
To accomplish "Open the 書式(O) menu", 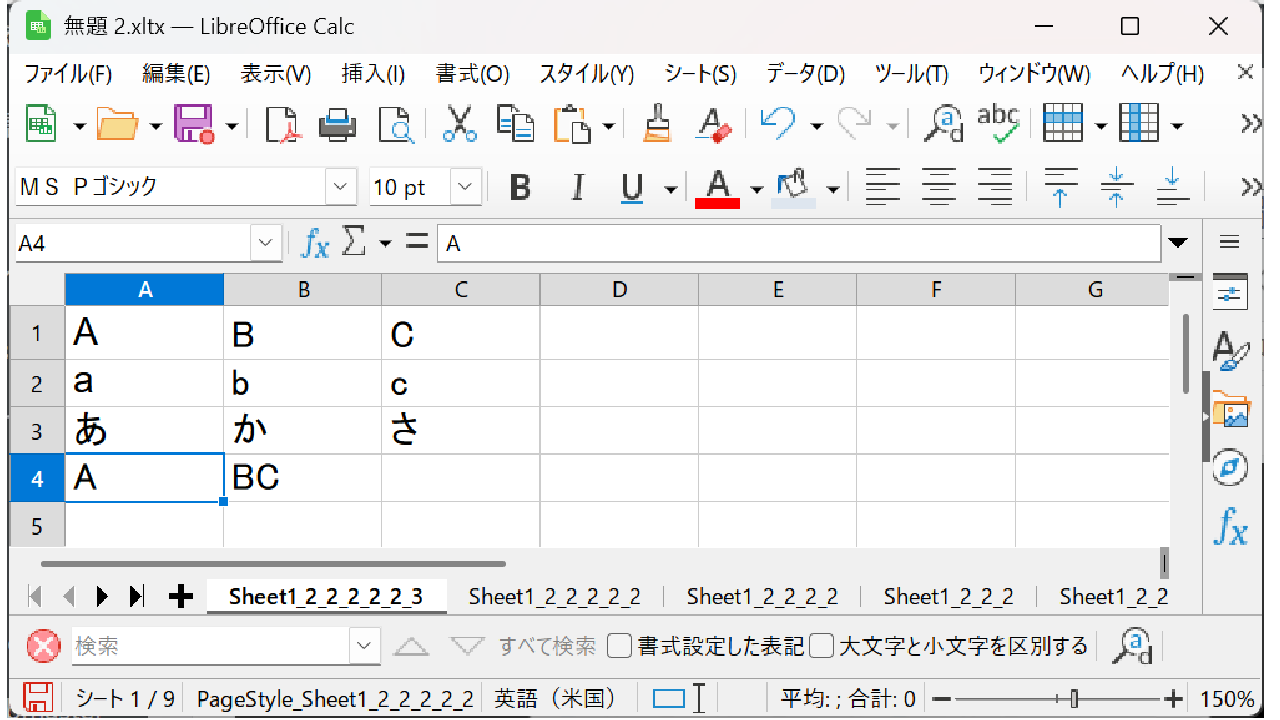I will click(472, 74).
